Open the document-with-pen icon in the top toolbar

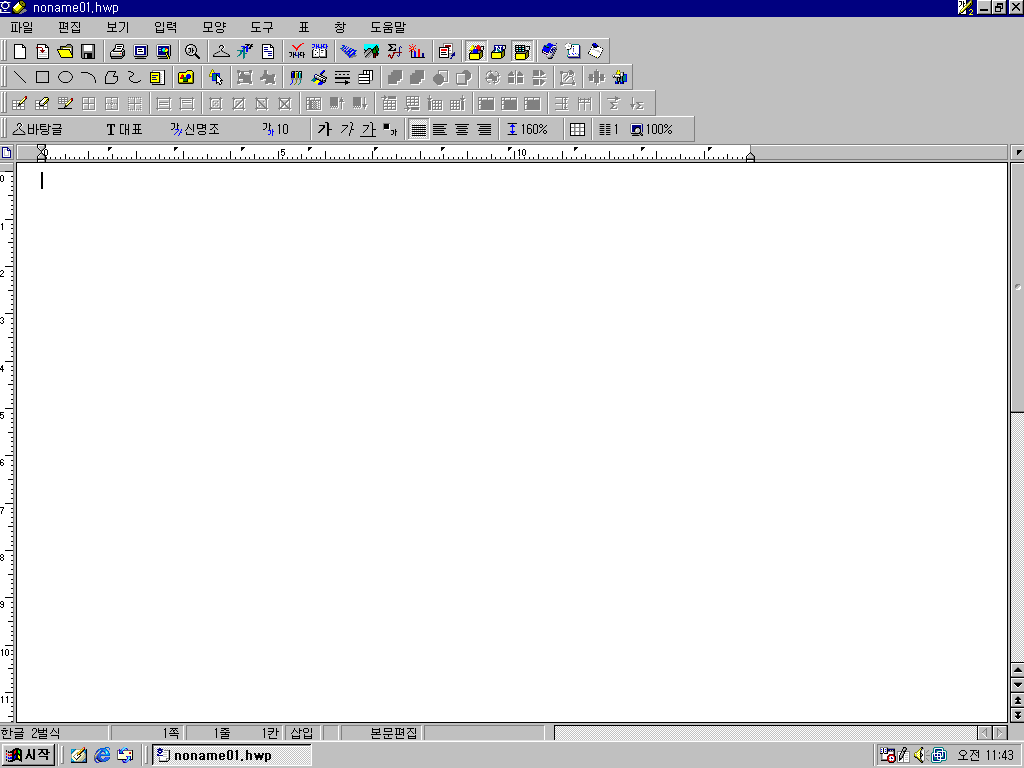tap(447, 52)
